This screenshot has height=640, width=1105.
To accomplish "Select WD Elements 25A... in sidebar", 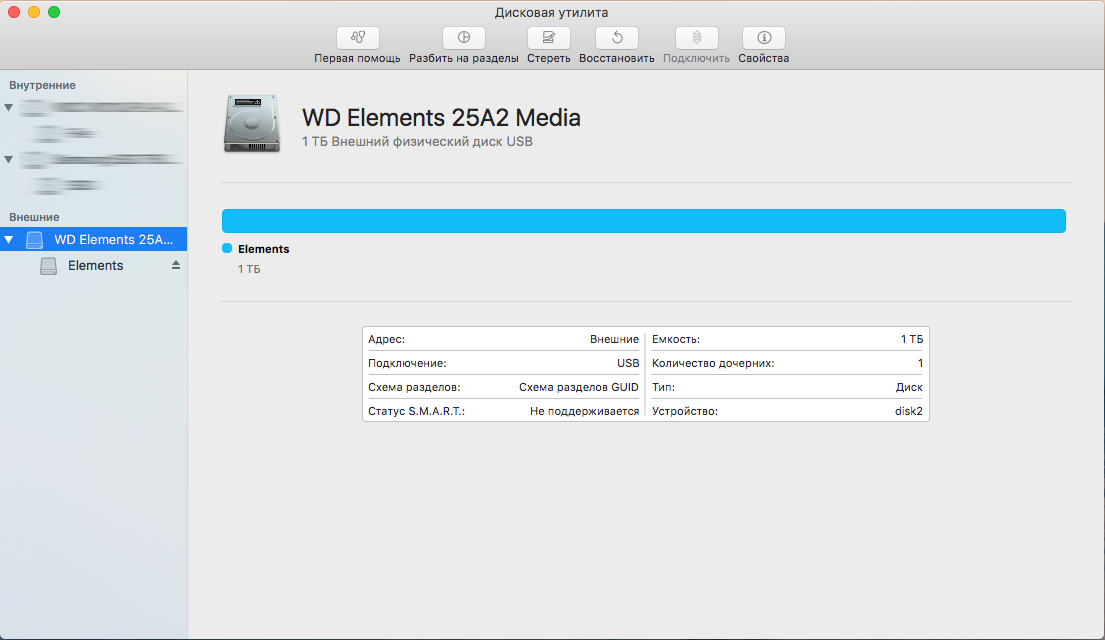I will click(93, 240).
